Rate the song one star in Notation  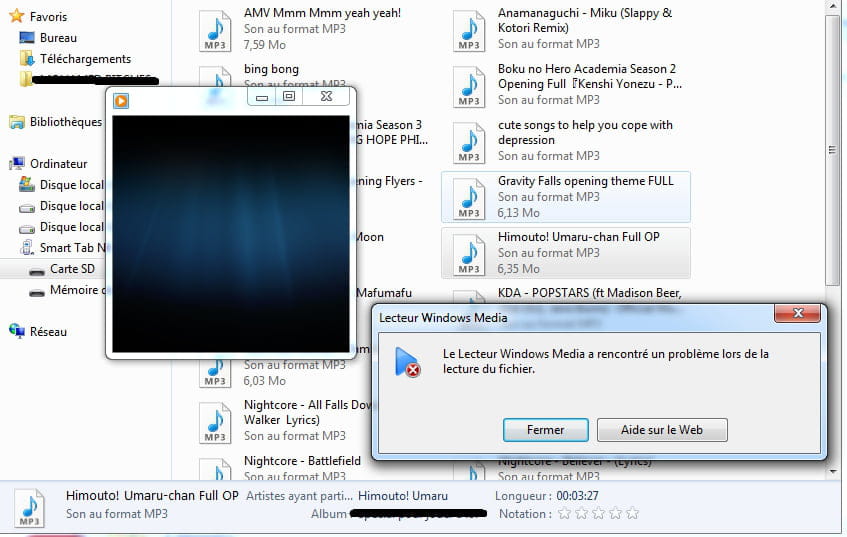pyautogui.click(x=564, y=513)
